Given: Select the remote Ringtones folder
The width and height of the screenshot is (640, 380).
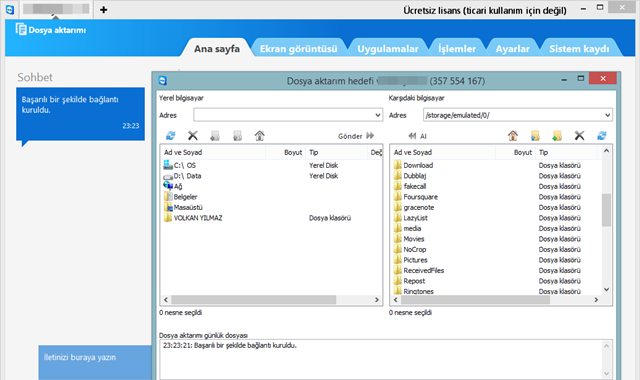Looking at the screenshot, I should 414,291.
